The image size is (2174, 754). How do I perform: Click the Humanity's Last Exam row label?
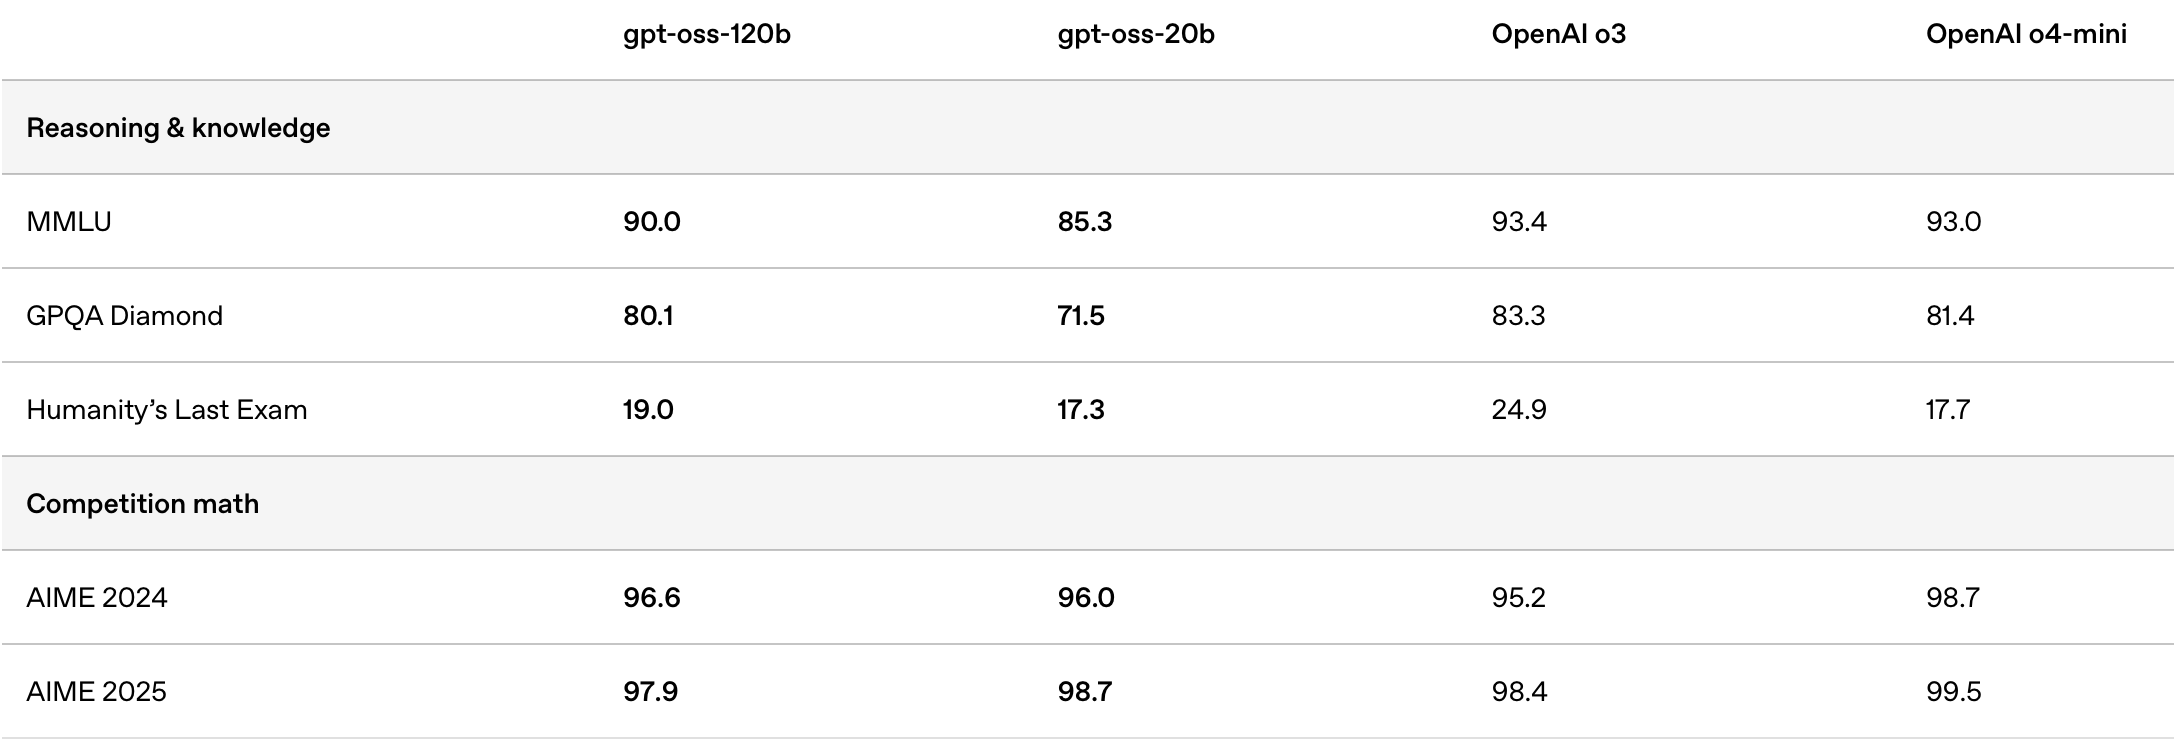coord(166,410)
